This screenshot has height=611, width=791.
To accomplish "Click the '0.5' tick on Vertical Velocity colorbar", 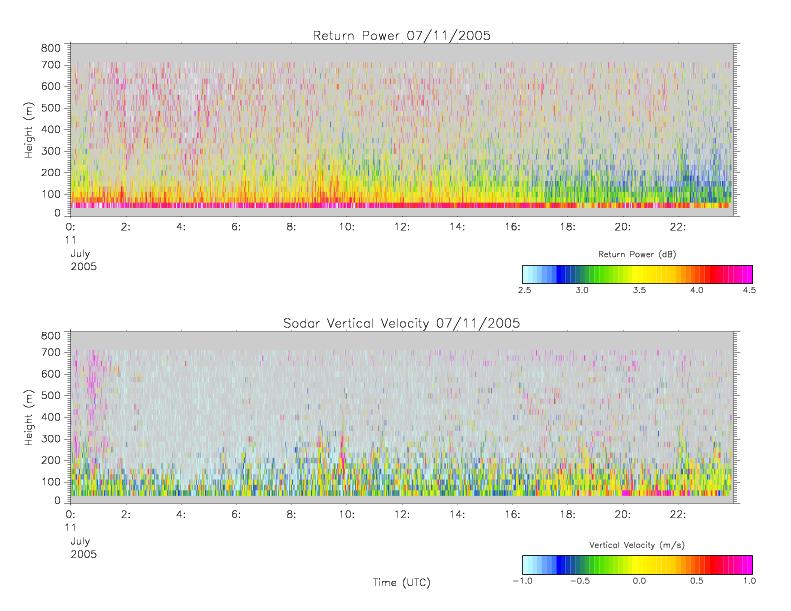I will [697, 581].
